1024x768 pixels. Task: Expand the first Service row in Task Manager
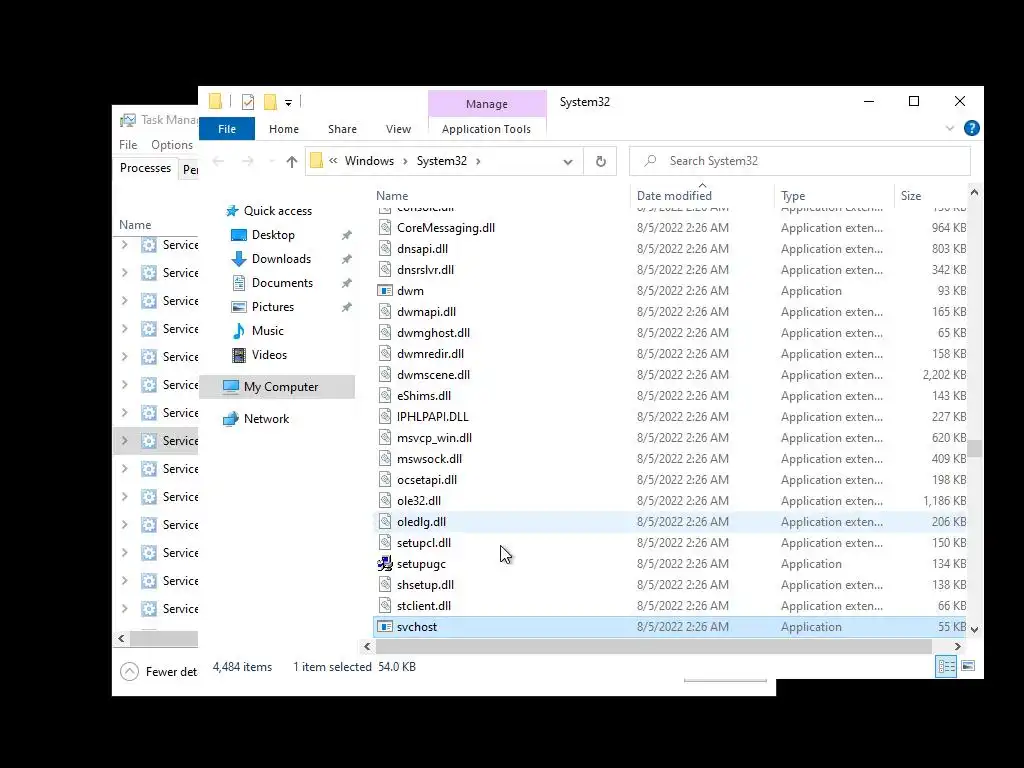click(124, 245)
